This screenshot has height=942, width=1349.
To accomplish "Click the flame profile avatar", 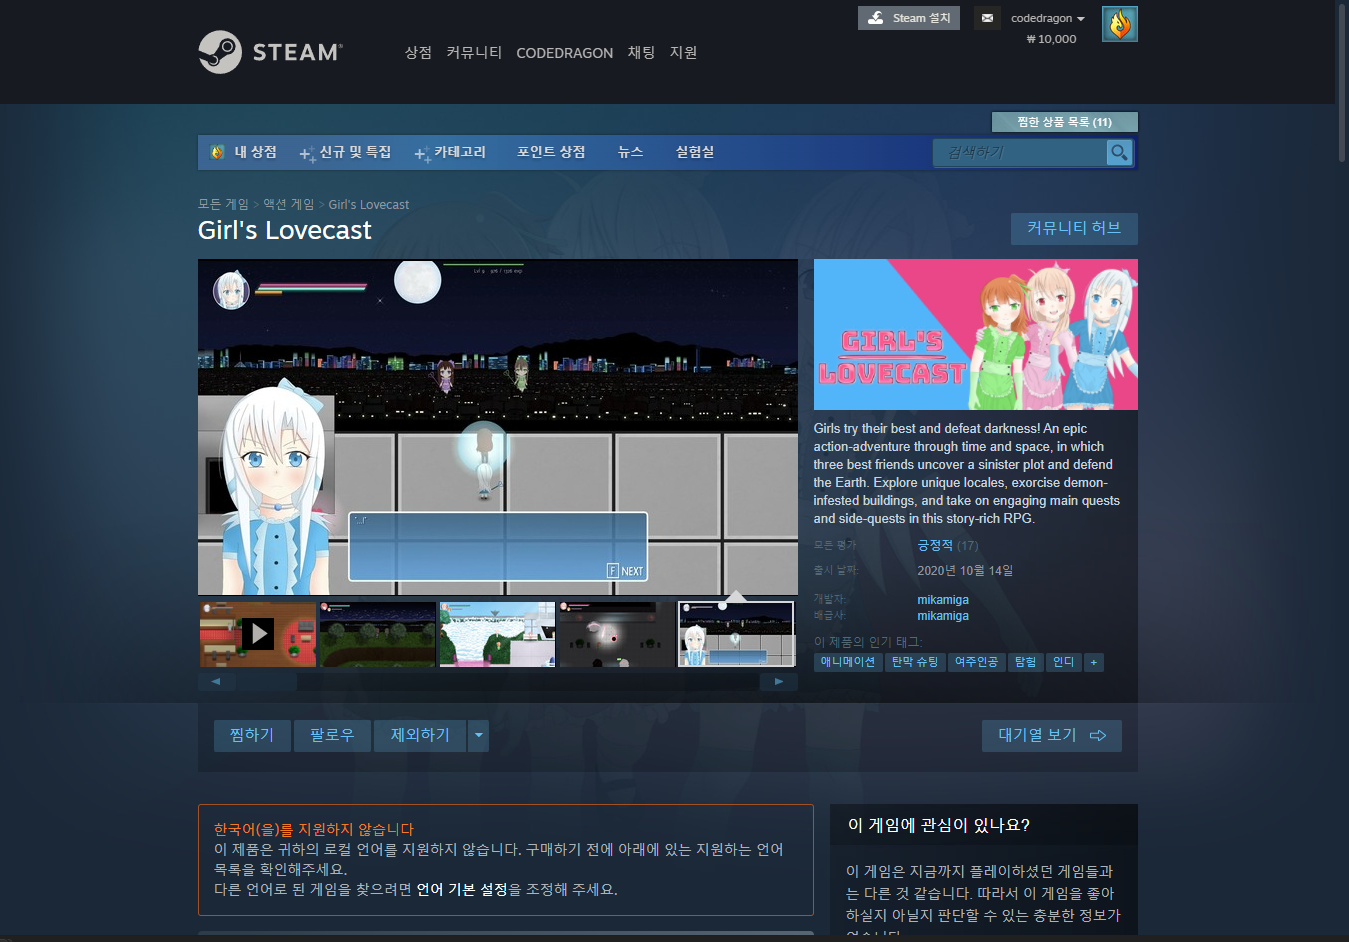I will pyautogui.click(x=1119, y=24).
